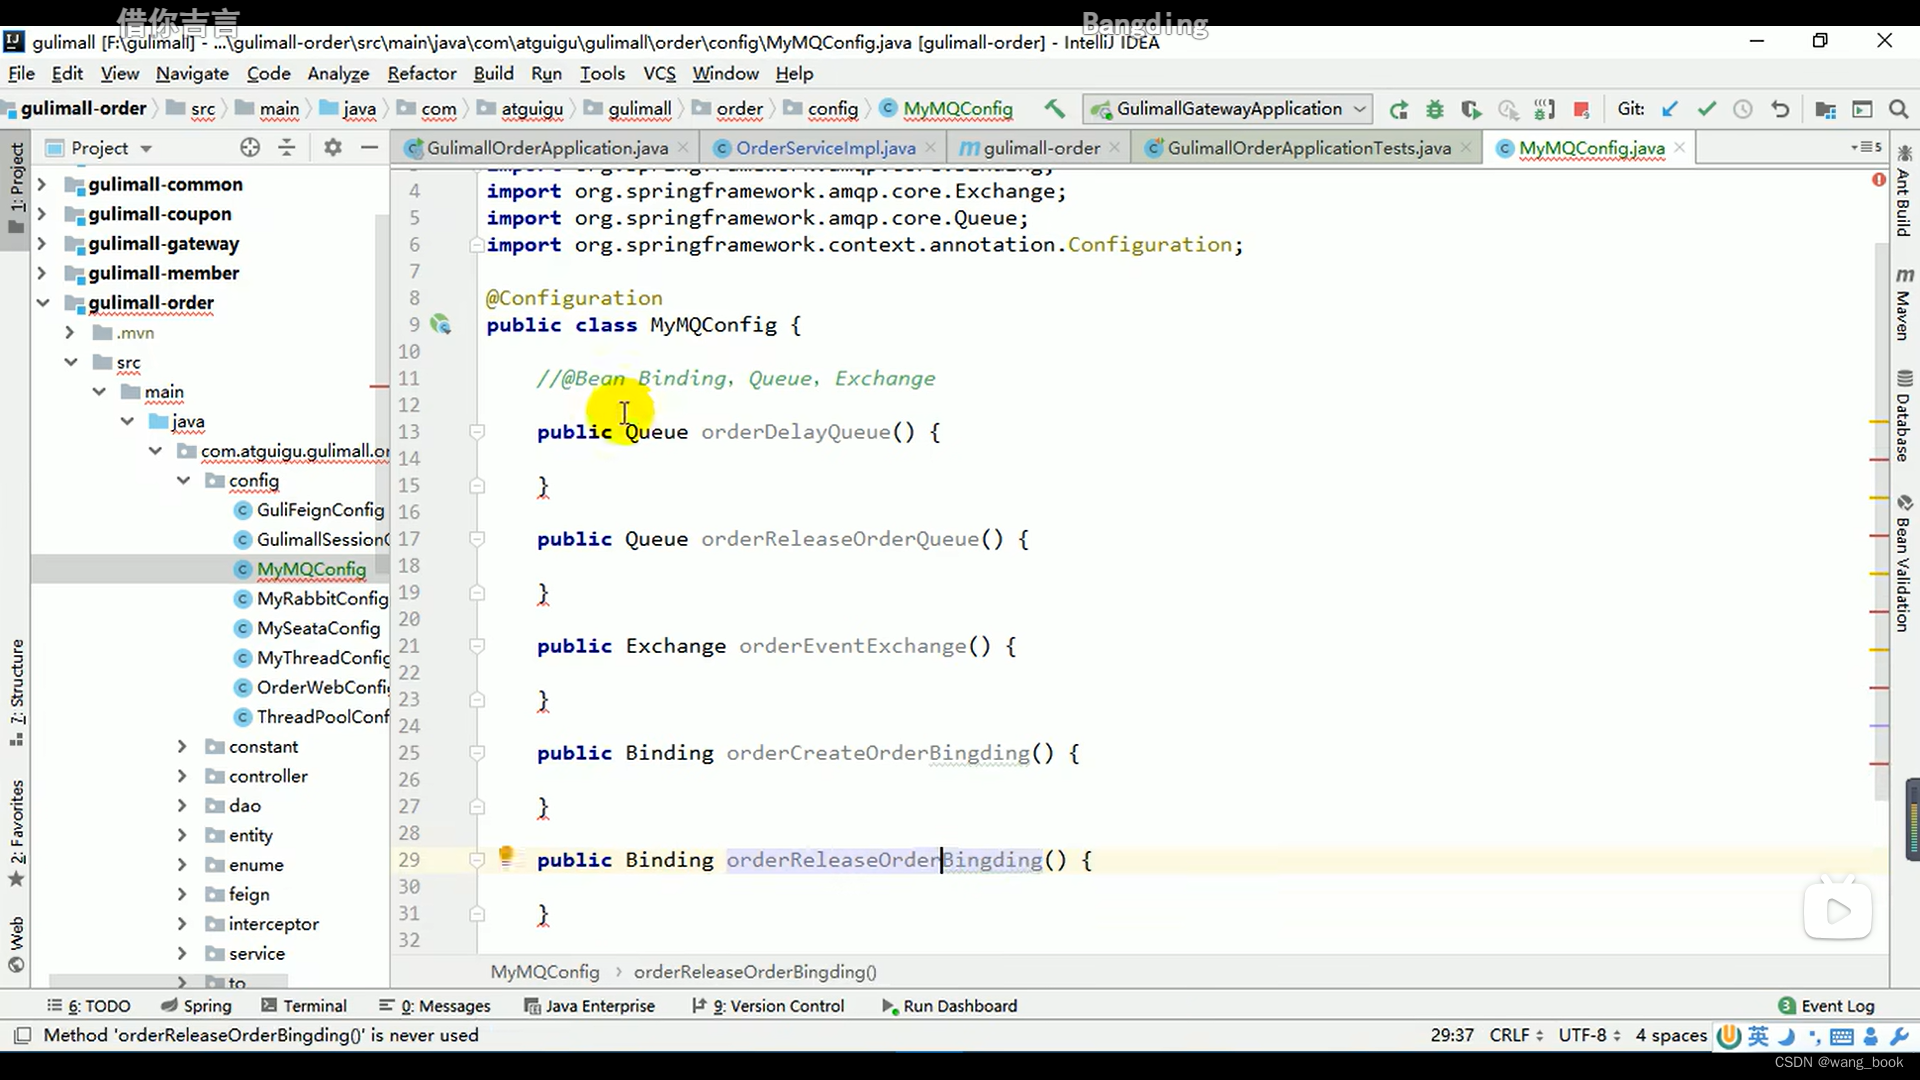Open the Event Log
1920x1080 pixels.
click(x=1827, y=1006)
